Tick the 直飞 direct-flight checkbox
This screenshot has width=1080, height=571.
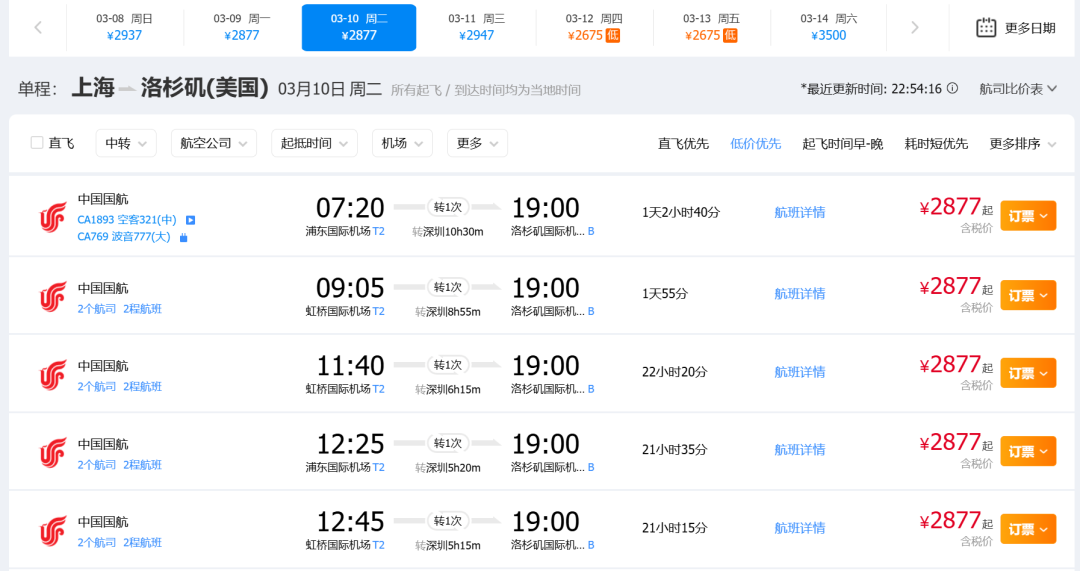point(37,143)
